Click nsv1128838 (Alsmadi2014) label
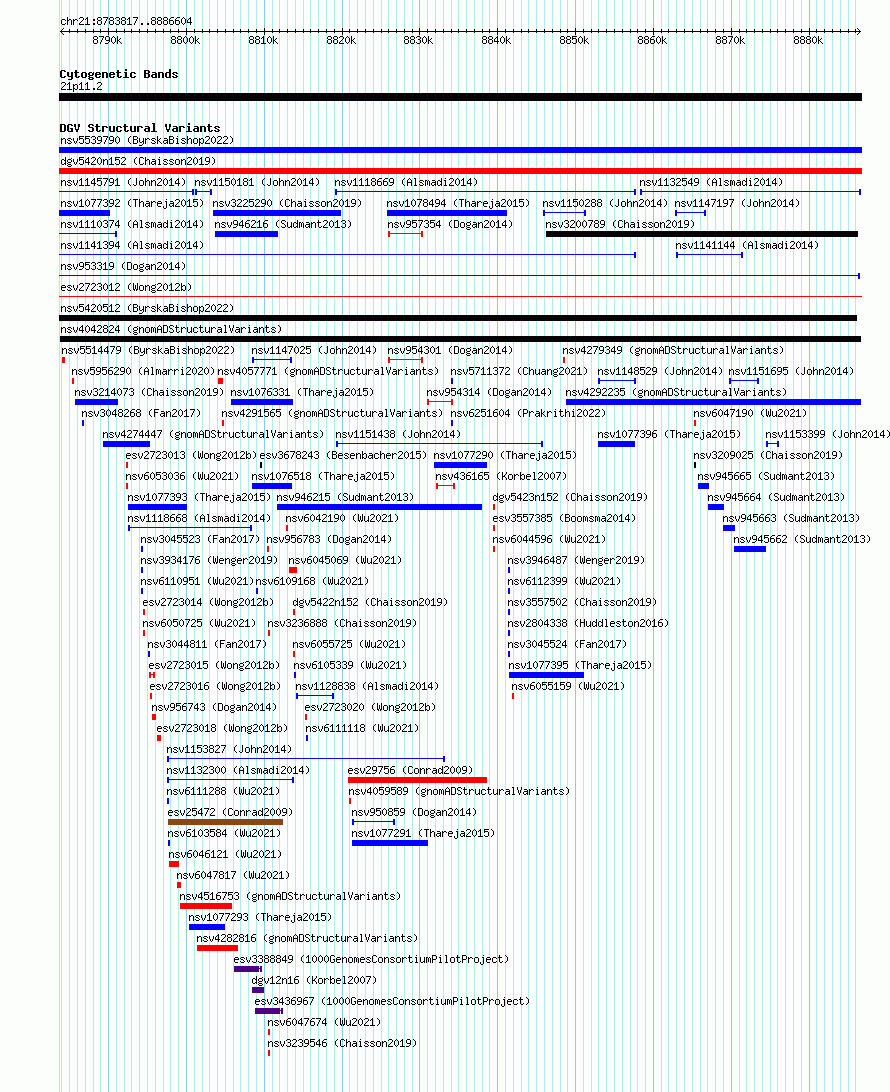This screenshot has width=890, height=1092. [367, 686]
